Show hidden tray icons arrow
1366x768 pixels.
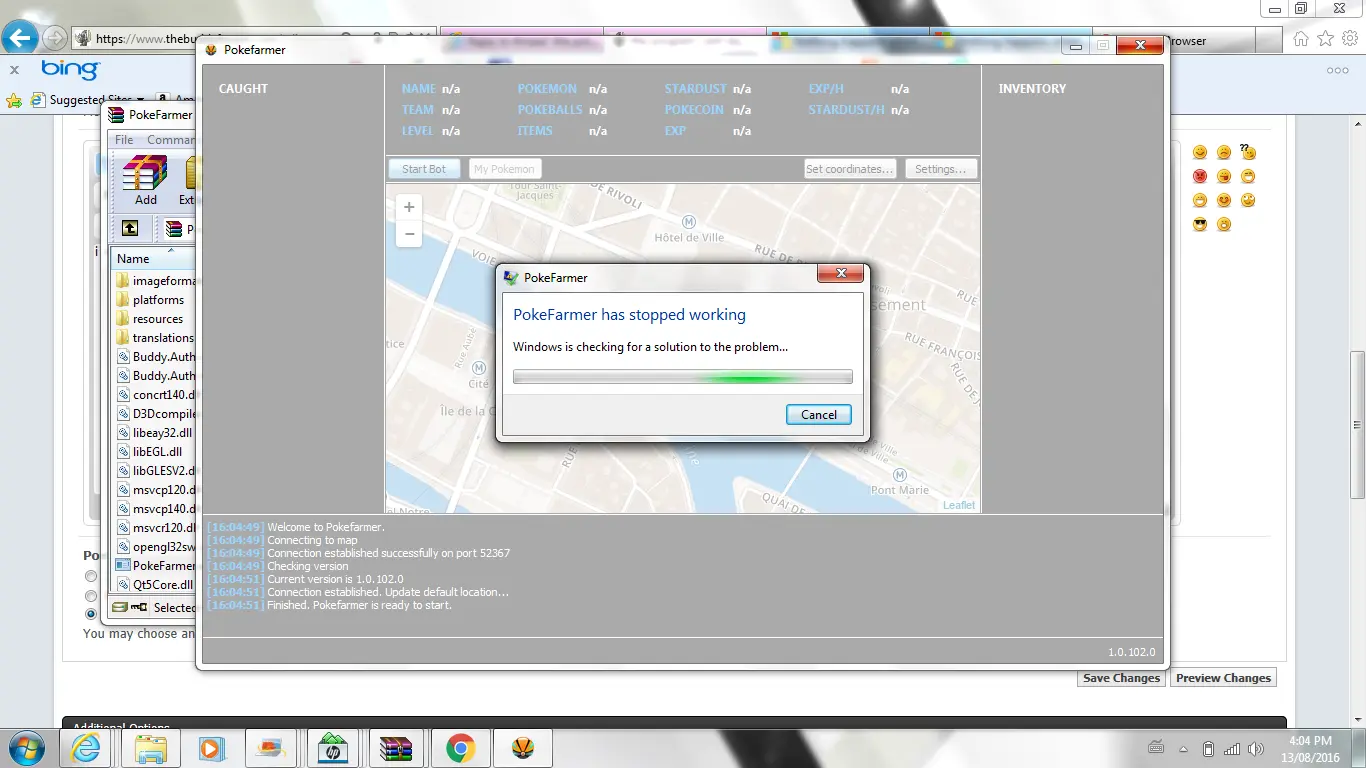pyautogui.click(x=1182, y=749)
